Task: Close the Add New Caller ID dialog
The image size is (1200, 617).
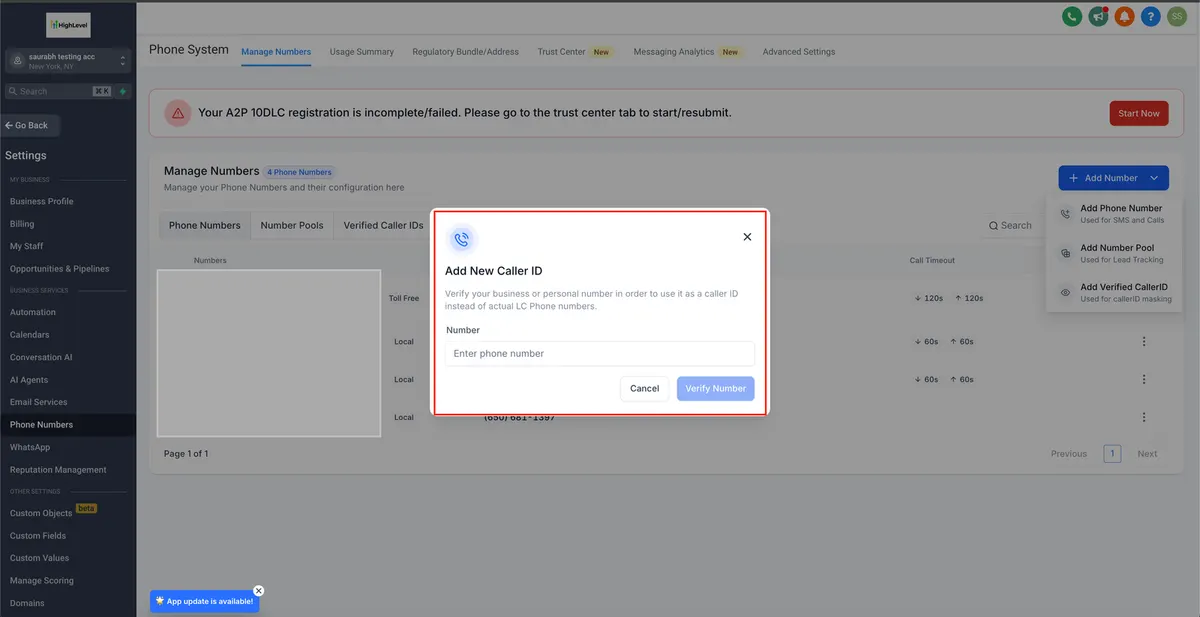Action: [x=747, y=237]
